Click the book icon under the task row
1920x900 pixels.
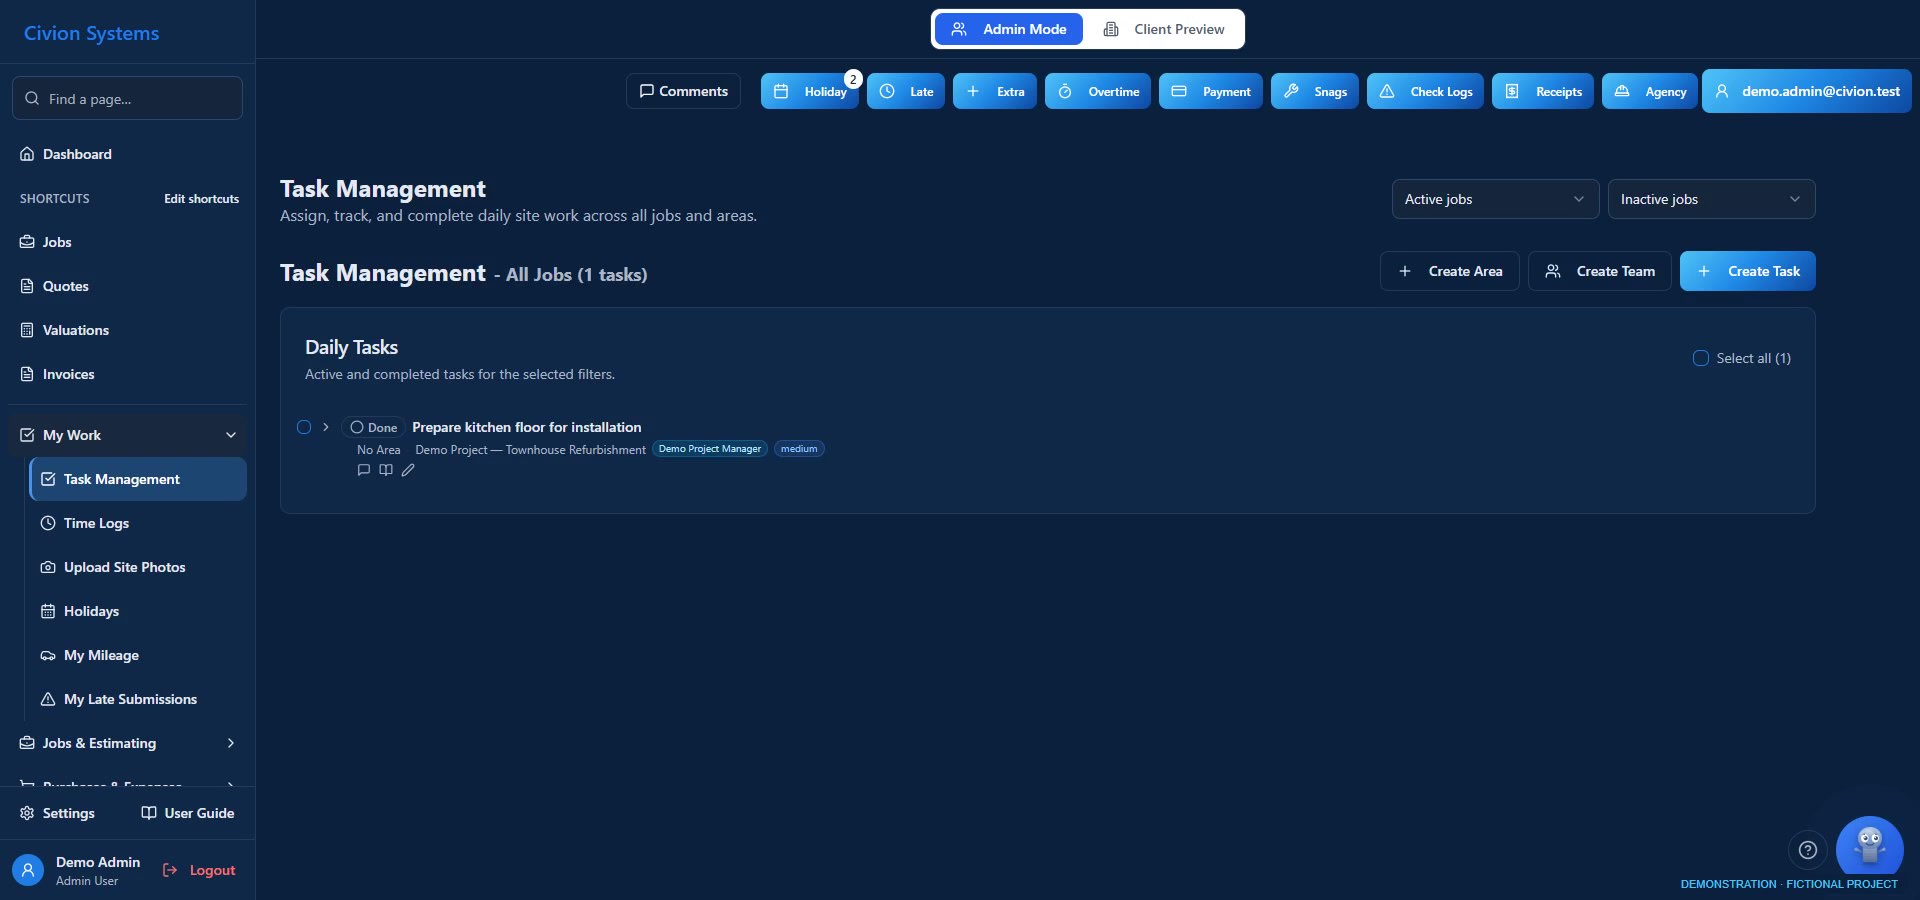point(386,470)
